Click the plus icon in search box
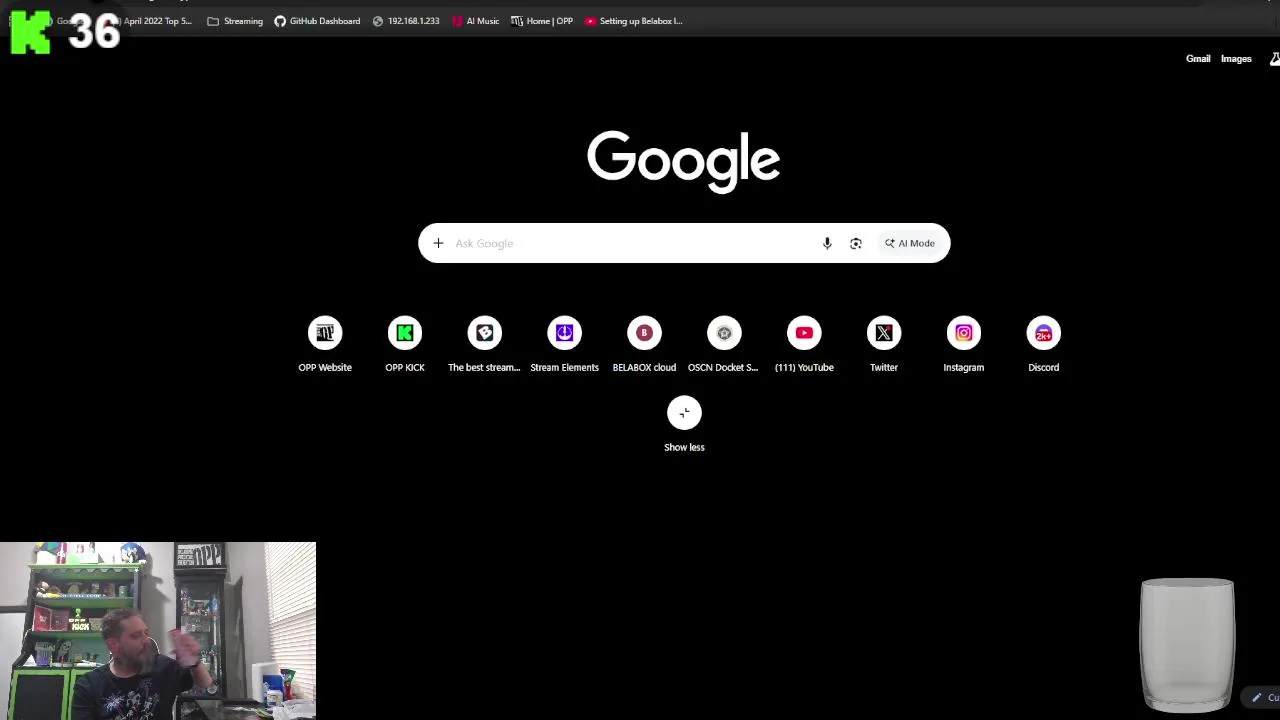The width and height of the screenshot is (1280, 720). (438, 243)
